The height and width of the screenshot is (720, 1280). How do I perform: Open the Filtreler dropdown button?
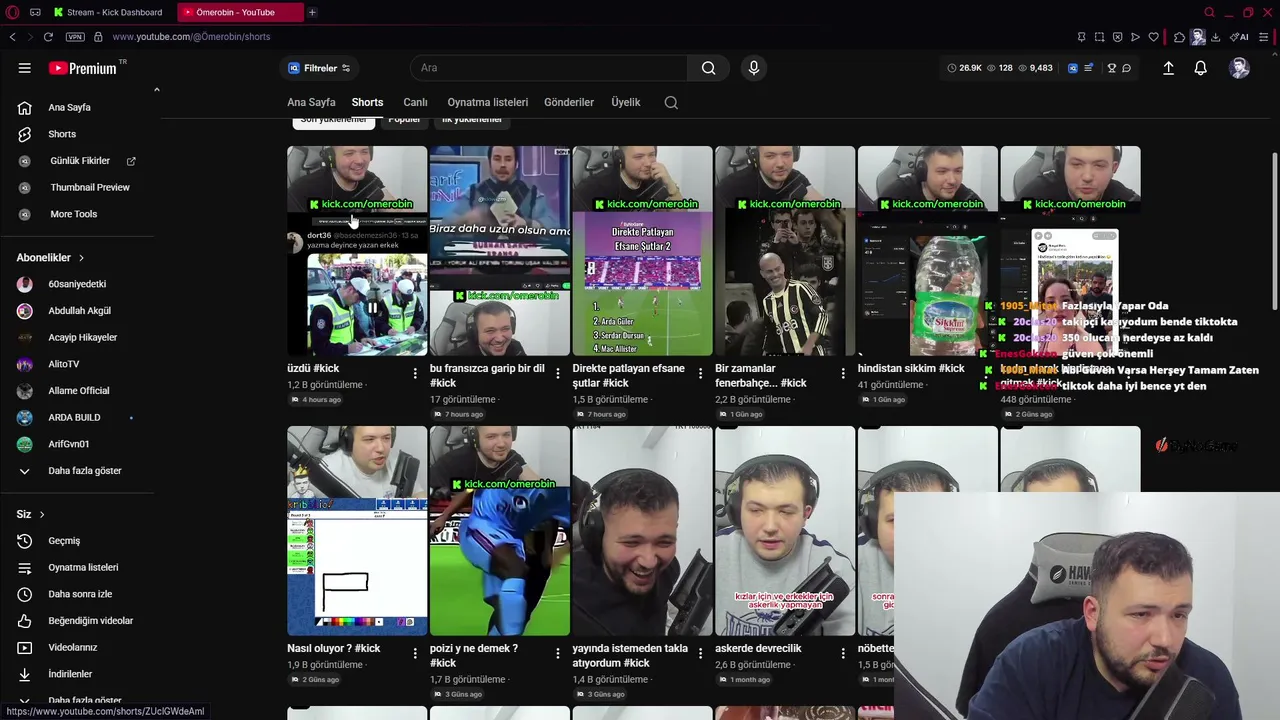(x=319, y=68)
